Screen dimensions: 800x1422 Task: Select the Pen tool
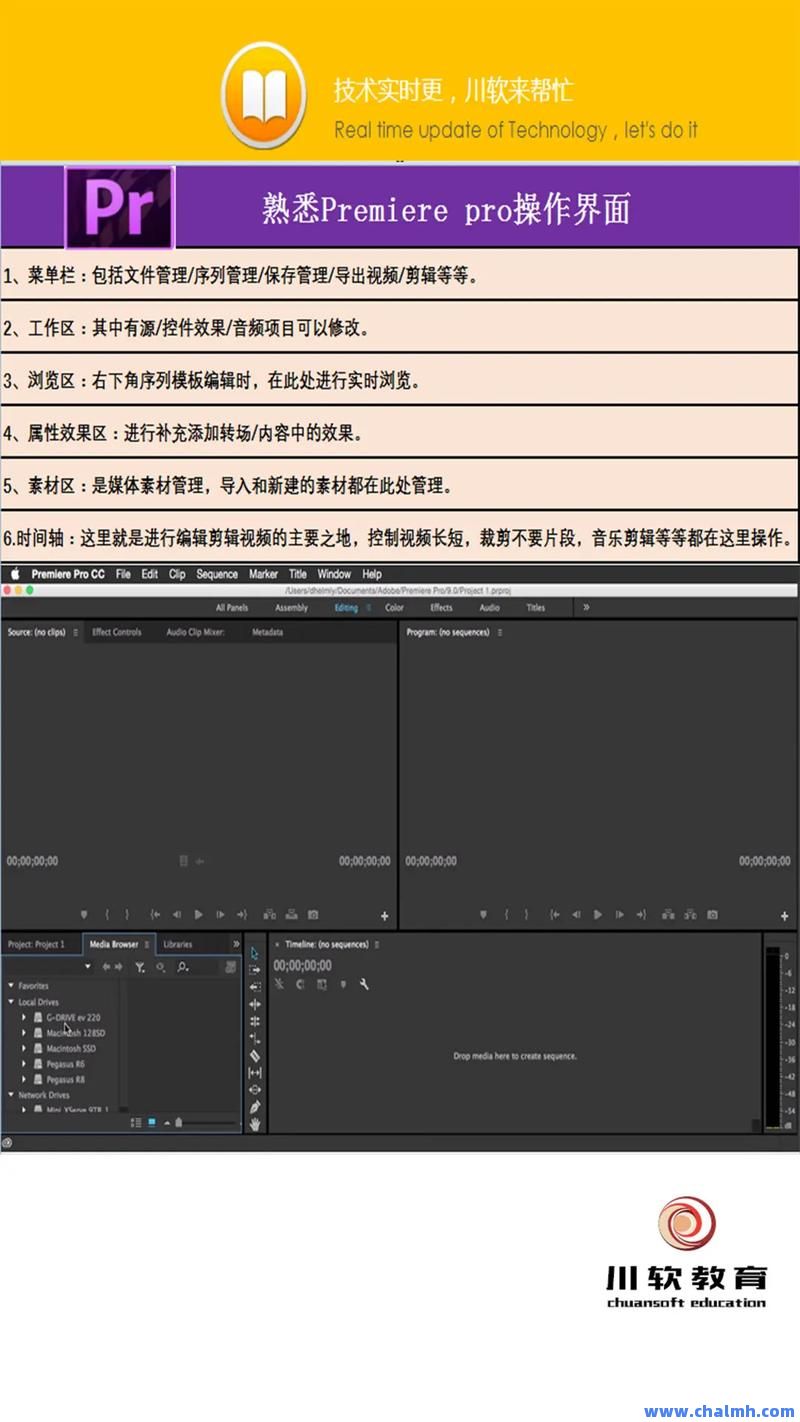[255, 1107]
